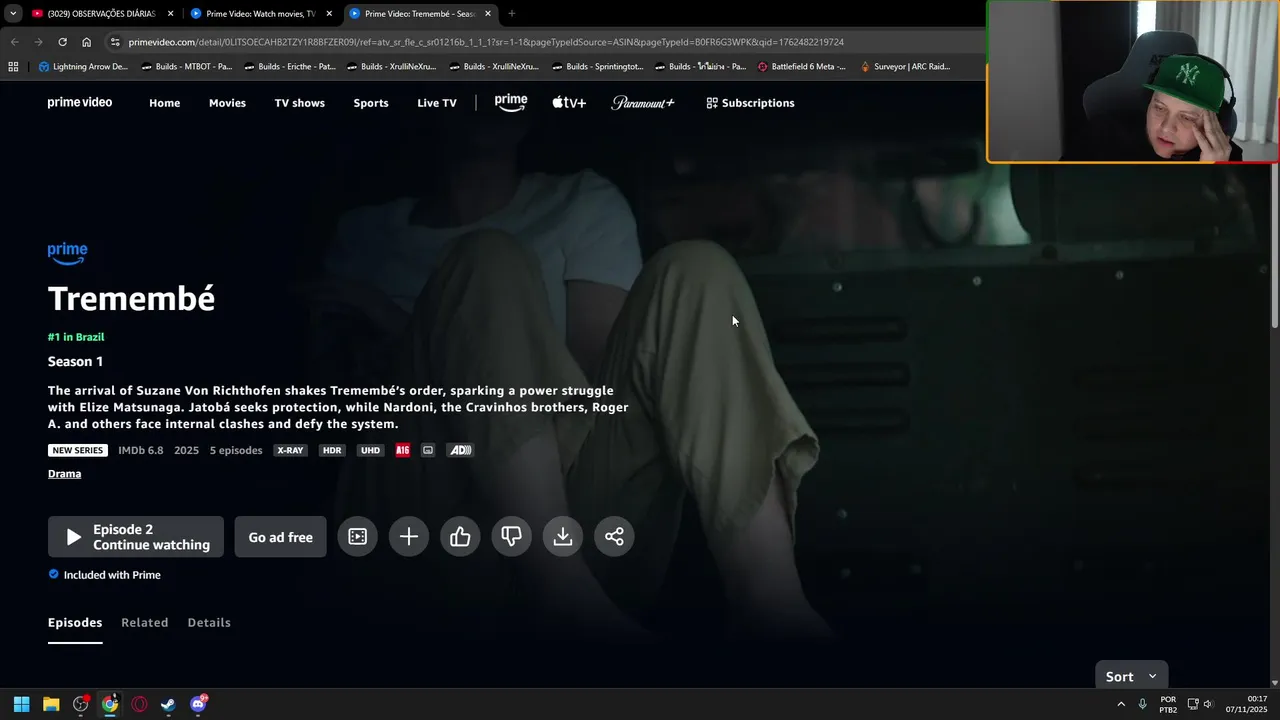Click the IMDb 6.8 rating text
Image resolution: width=1280 pixels, height=720 pixels.
click(141, 450)
